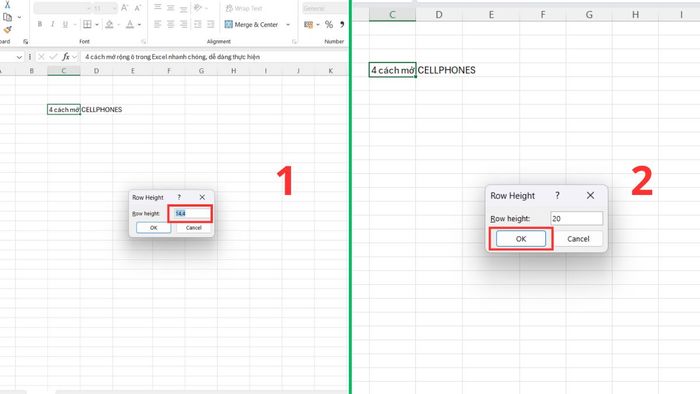Open the Number Format General dropdown

coord(325,8)
